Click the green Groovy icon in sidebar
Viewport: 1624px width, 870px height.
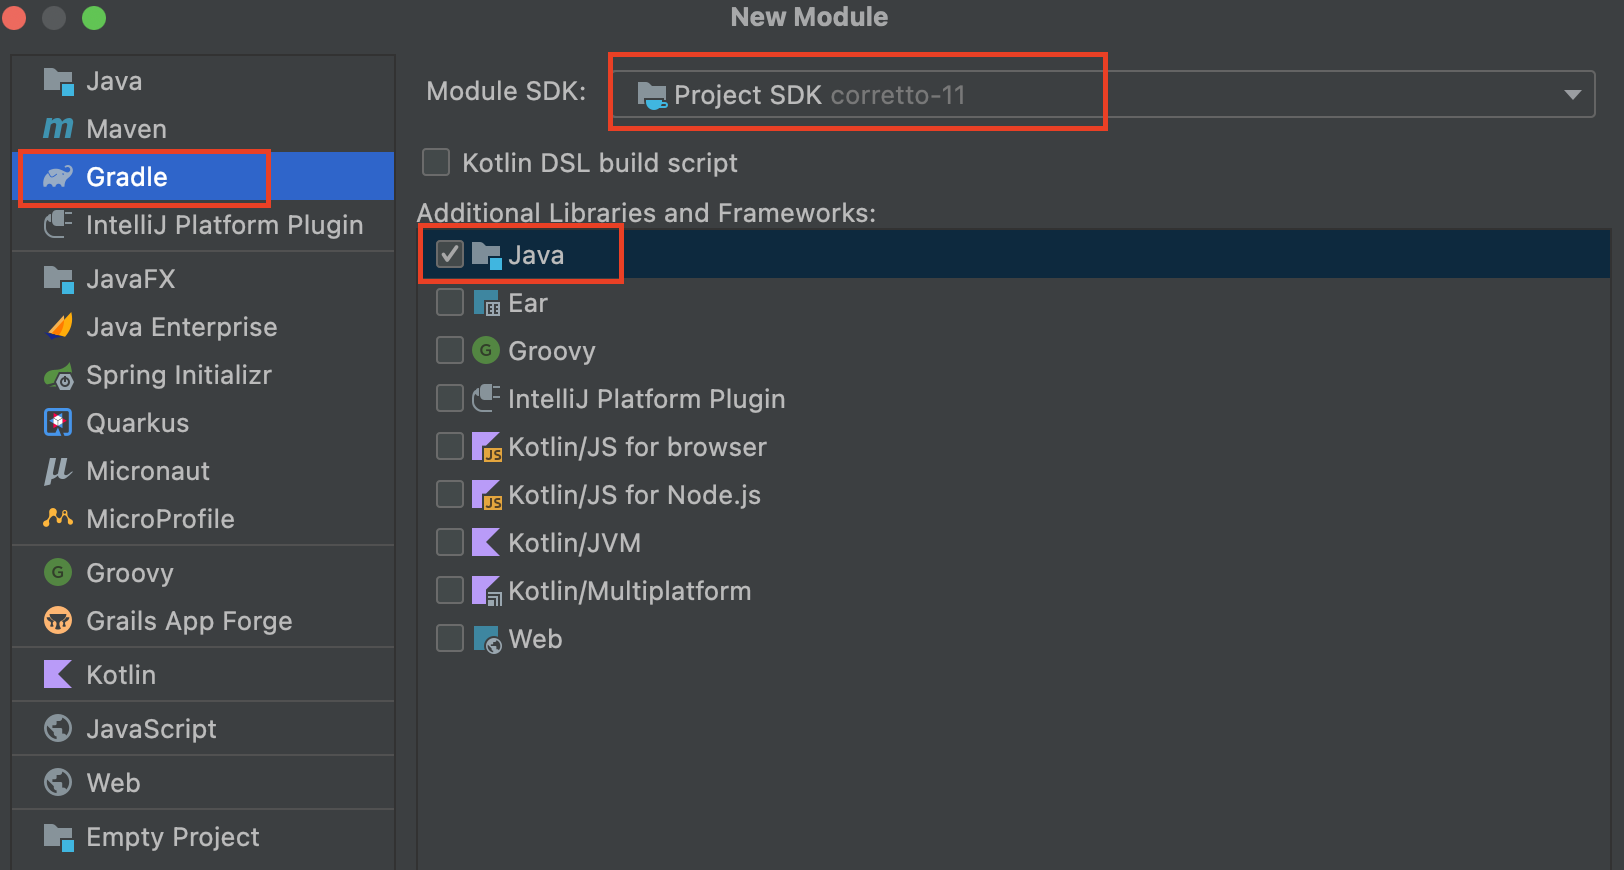click(x=58, y=573)
